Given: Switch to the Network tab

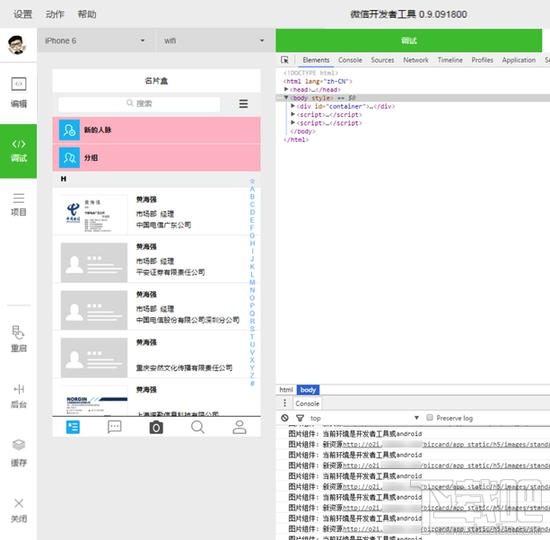Looking at the screenshot, I should point(416,60).
